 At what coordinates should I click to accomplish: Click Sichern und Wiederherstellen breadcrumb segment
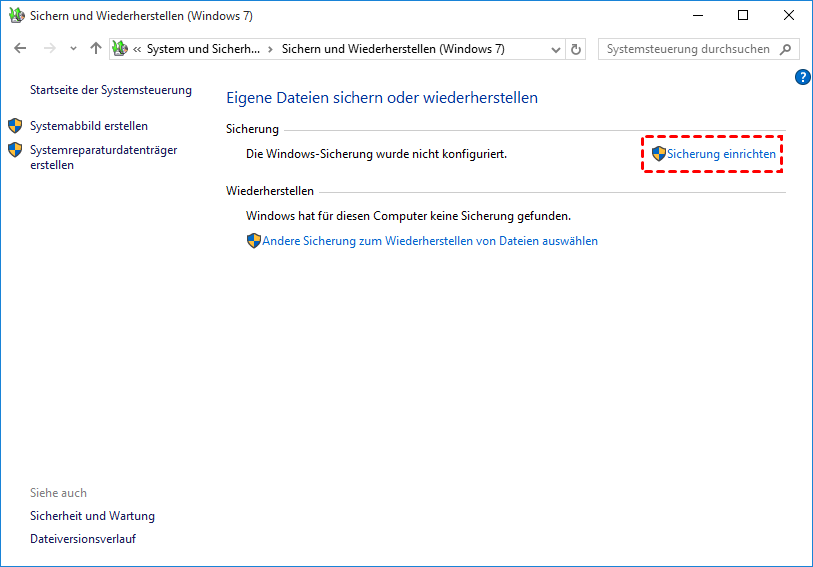(x=393, y=49)
